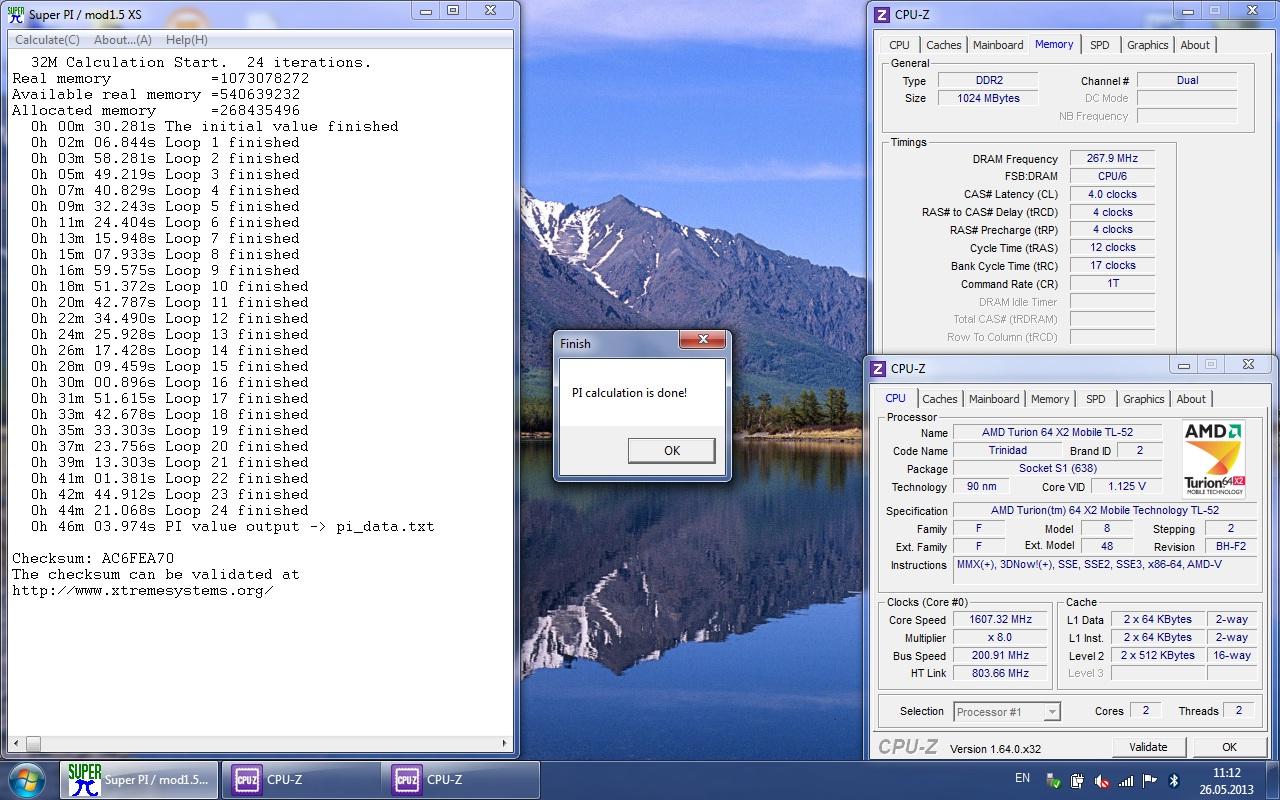Screen dimensions: 1280x800
Task: Open the About tab in the front CPU-Z window
Action: pyautogui.click(x=1191, y=399)
